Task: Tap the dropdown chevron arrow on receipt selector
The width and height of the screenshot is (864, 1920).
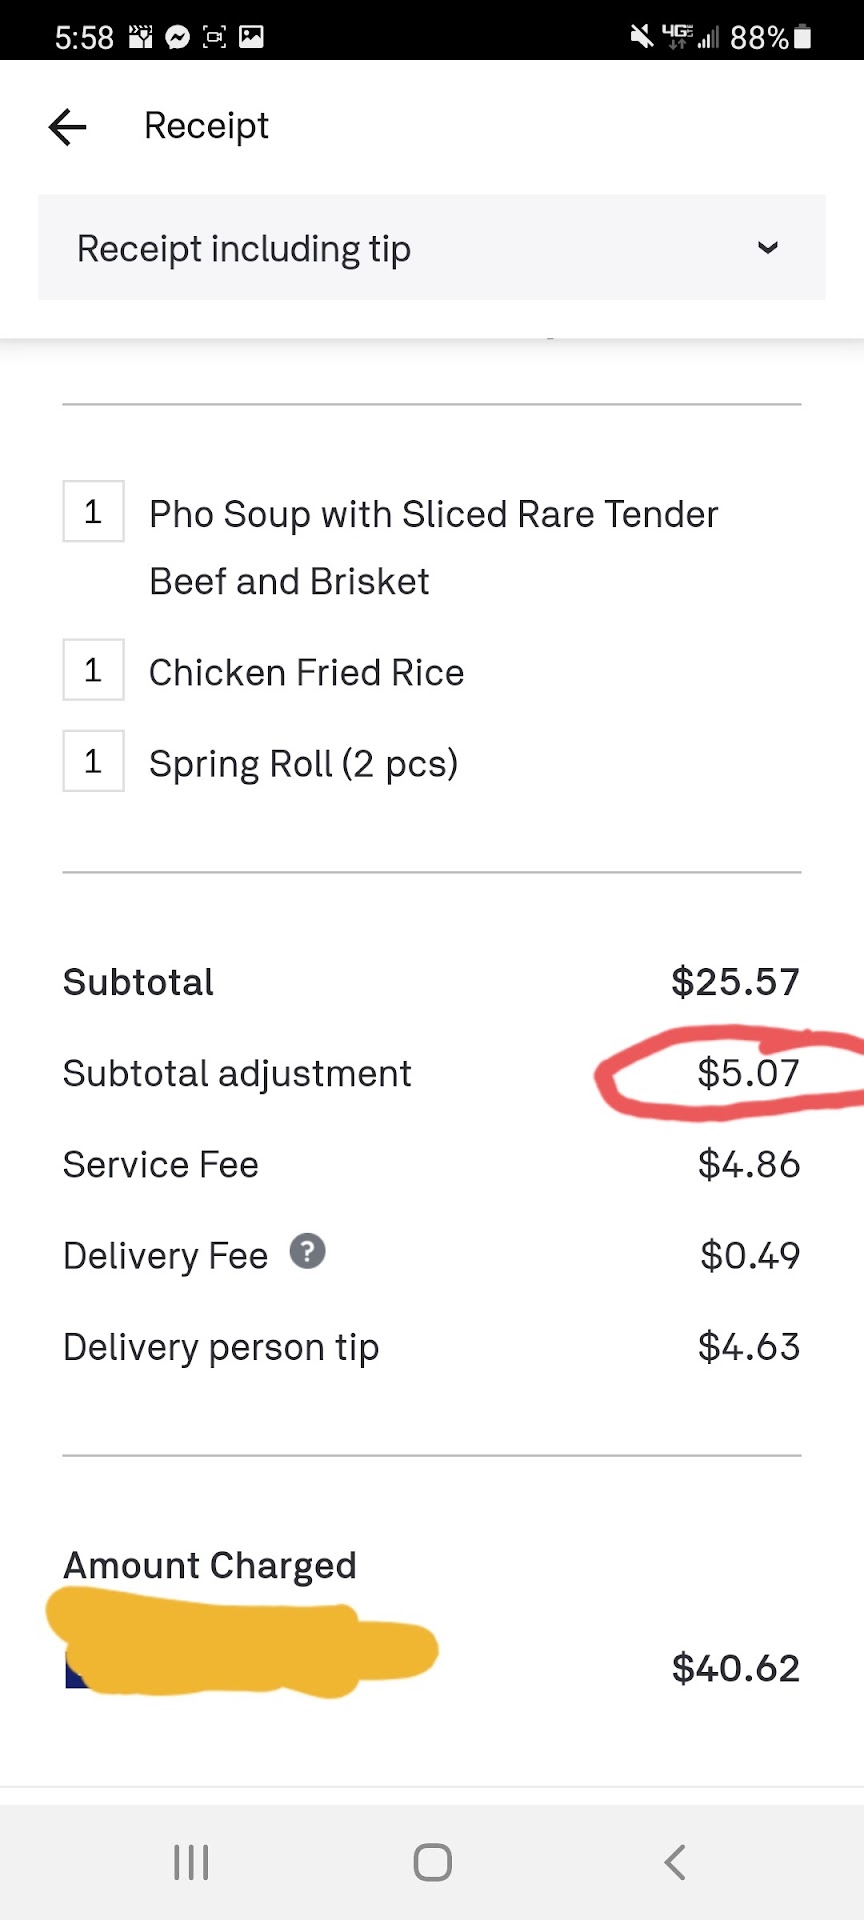Action: pyautogui.click(x=767, y=248)
